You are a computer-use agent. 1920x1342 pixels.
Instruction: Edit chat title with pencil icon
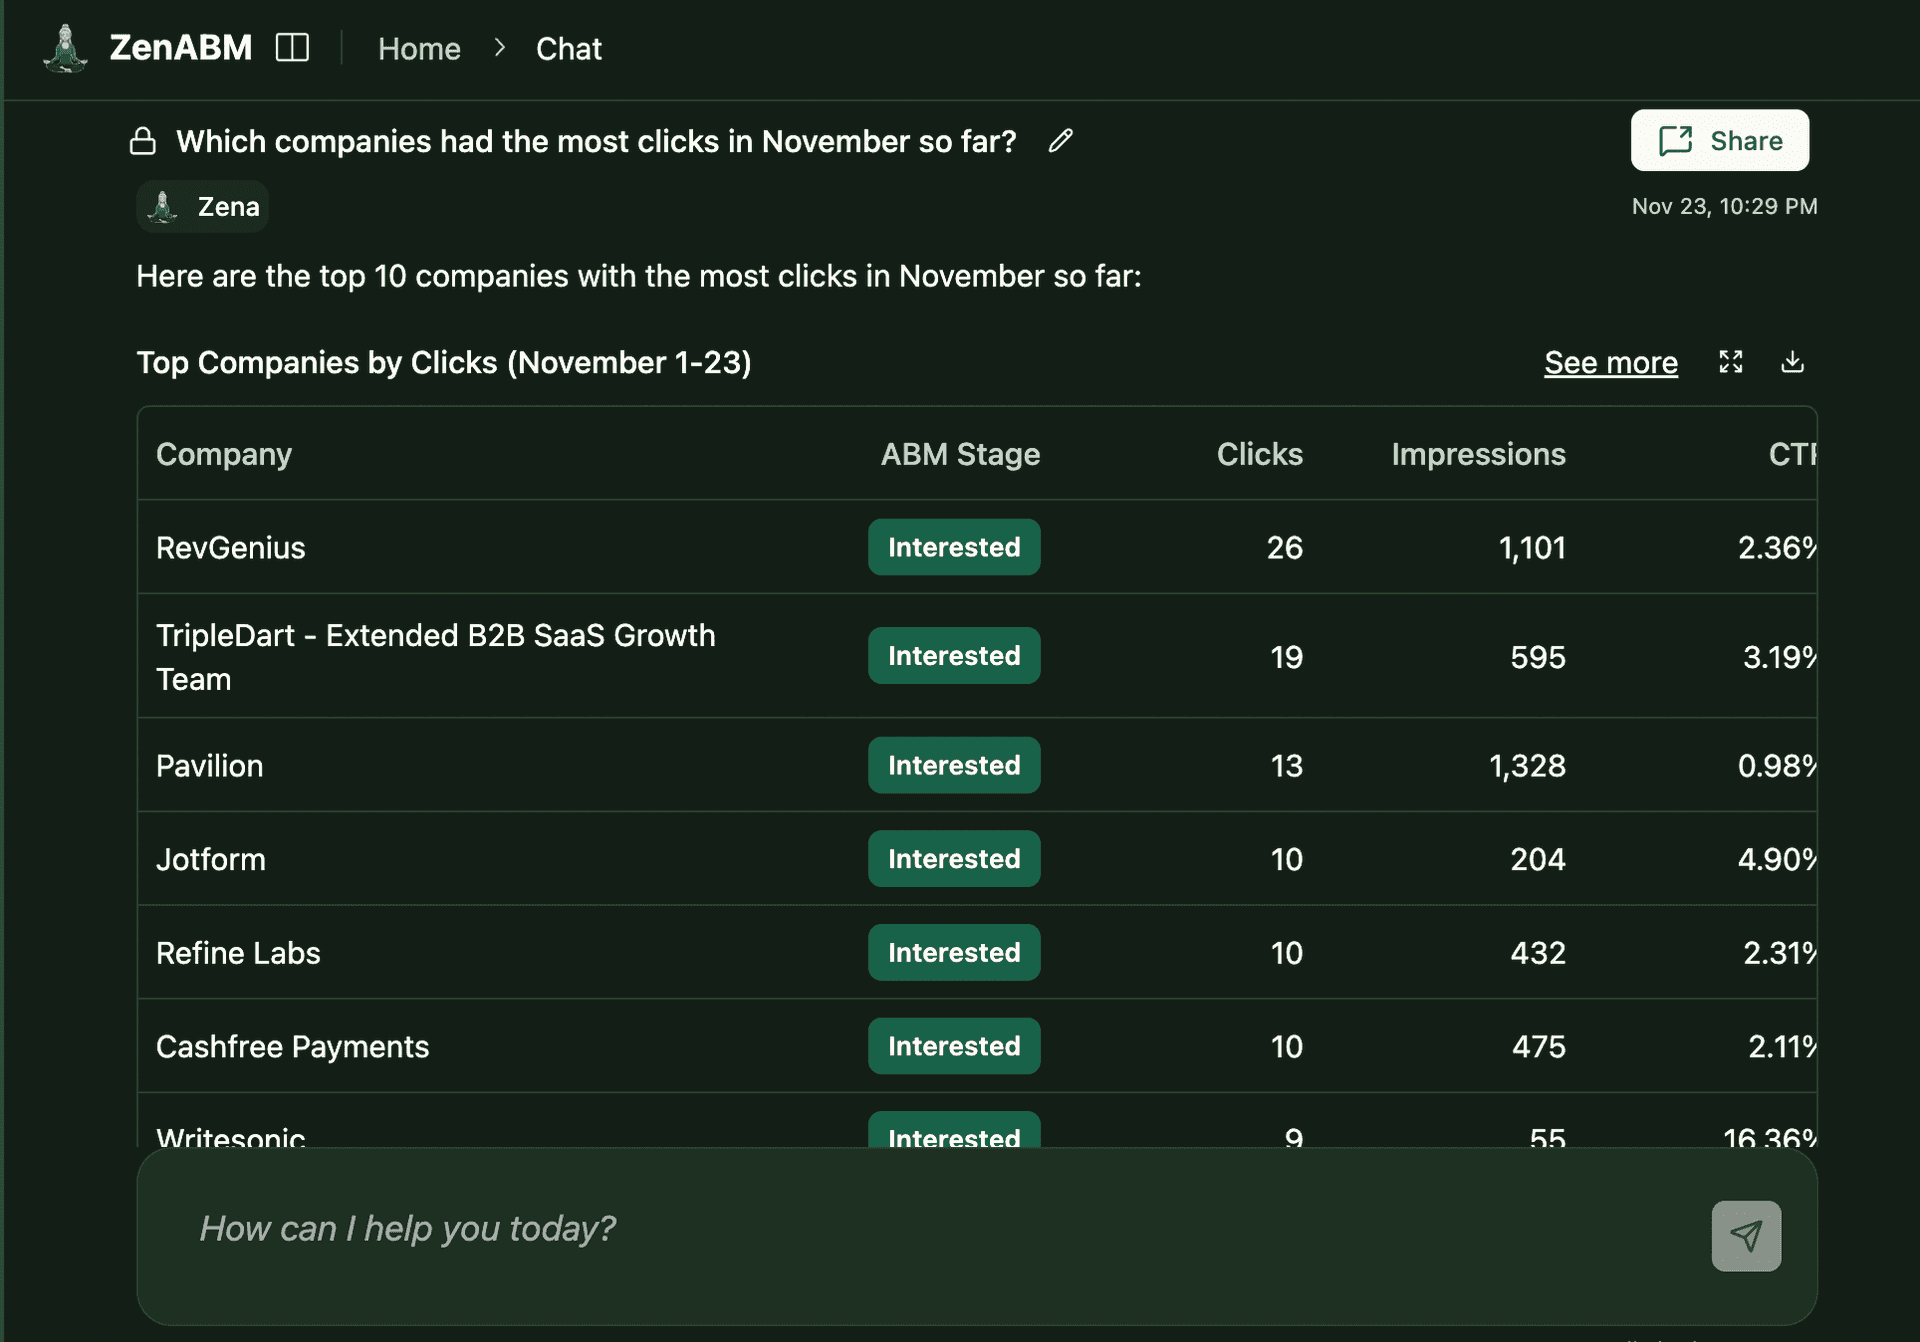[x=1060, y=141]
